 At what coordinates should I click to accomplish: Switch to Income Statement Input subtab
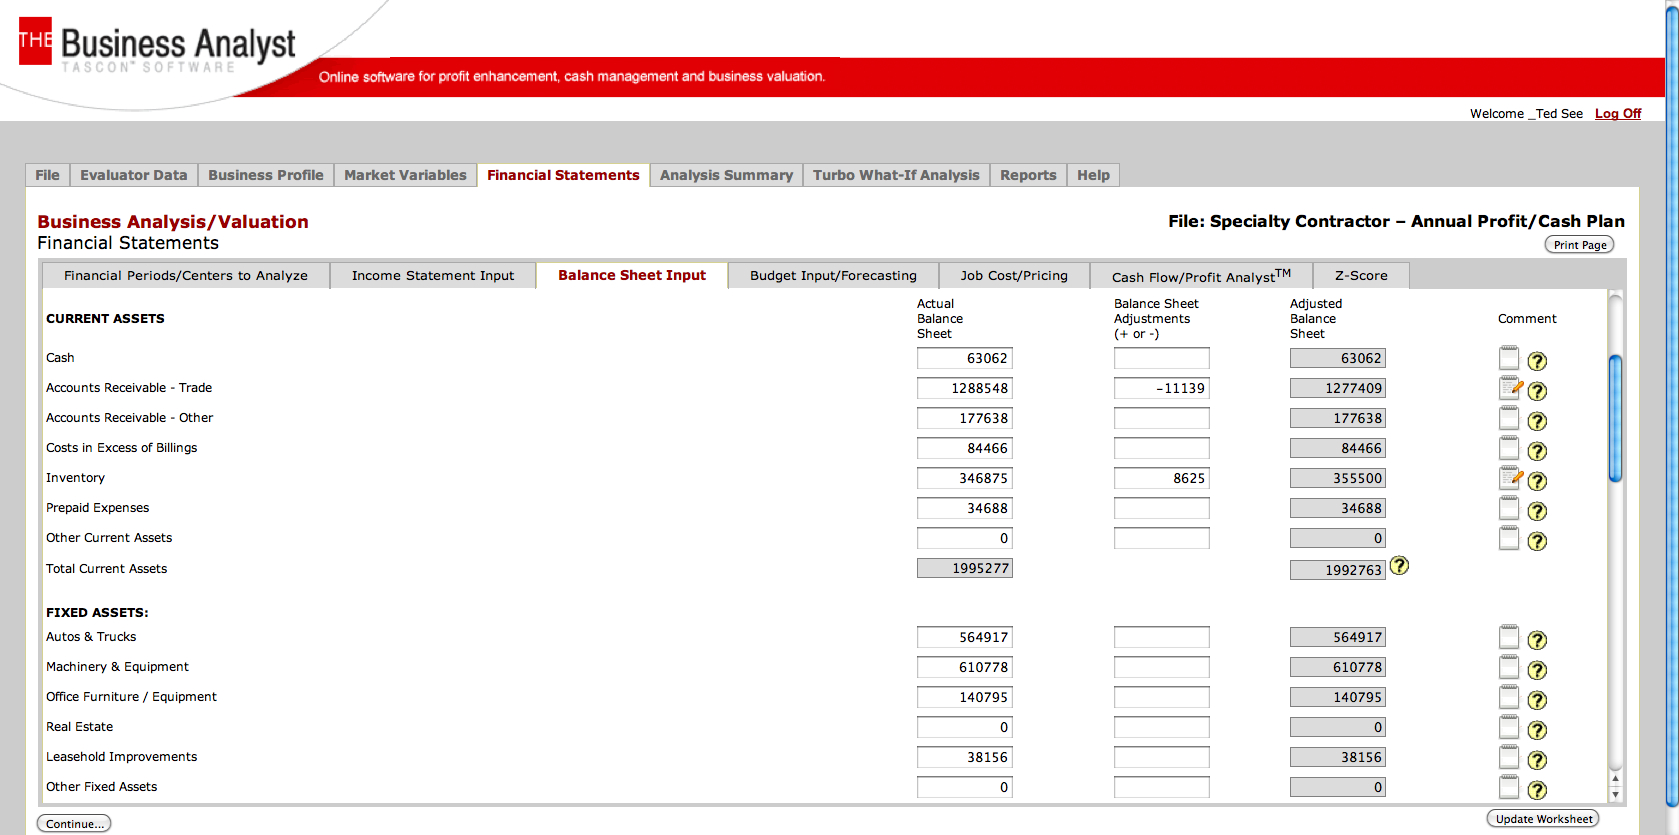point(433,276)
